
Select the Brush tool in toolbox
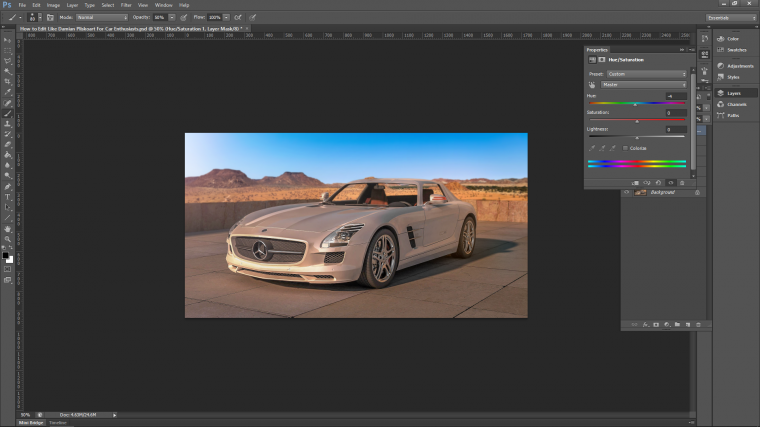click(x=7, y=113)
